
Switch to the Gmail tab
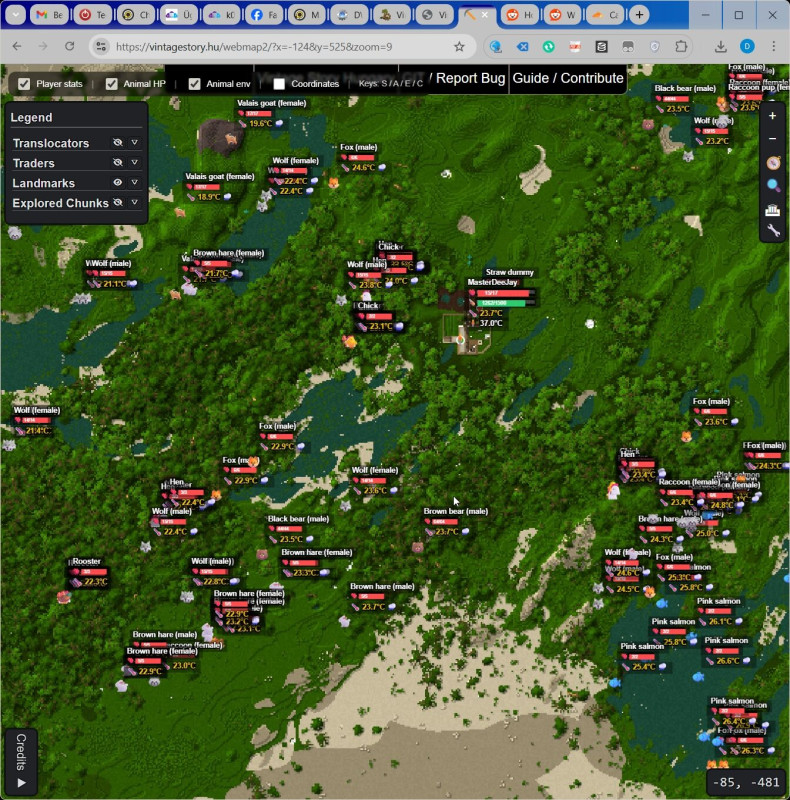click(49, 15)
